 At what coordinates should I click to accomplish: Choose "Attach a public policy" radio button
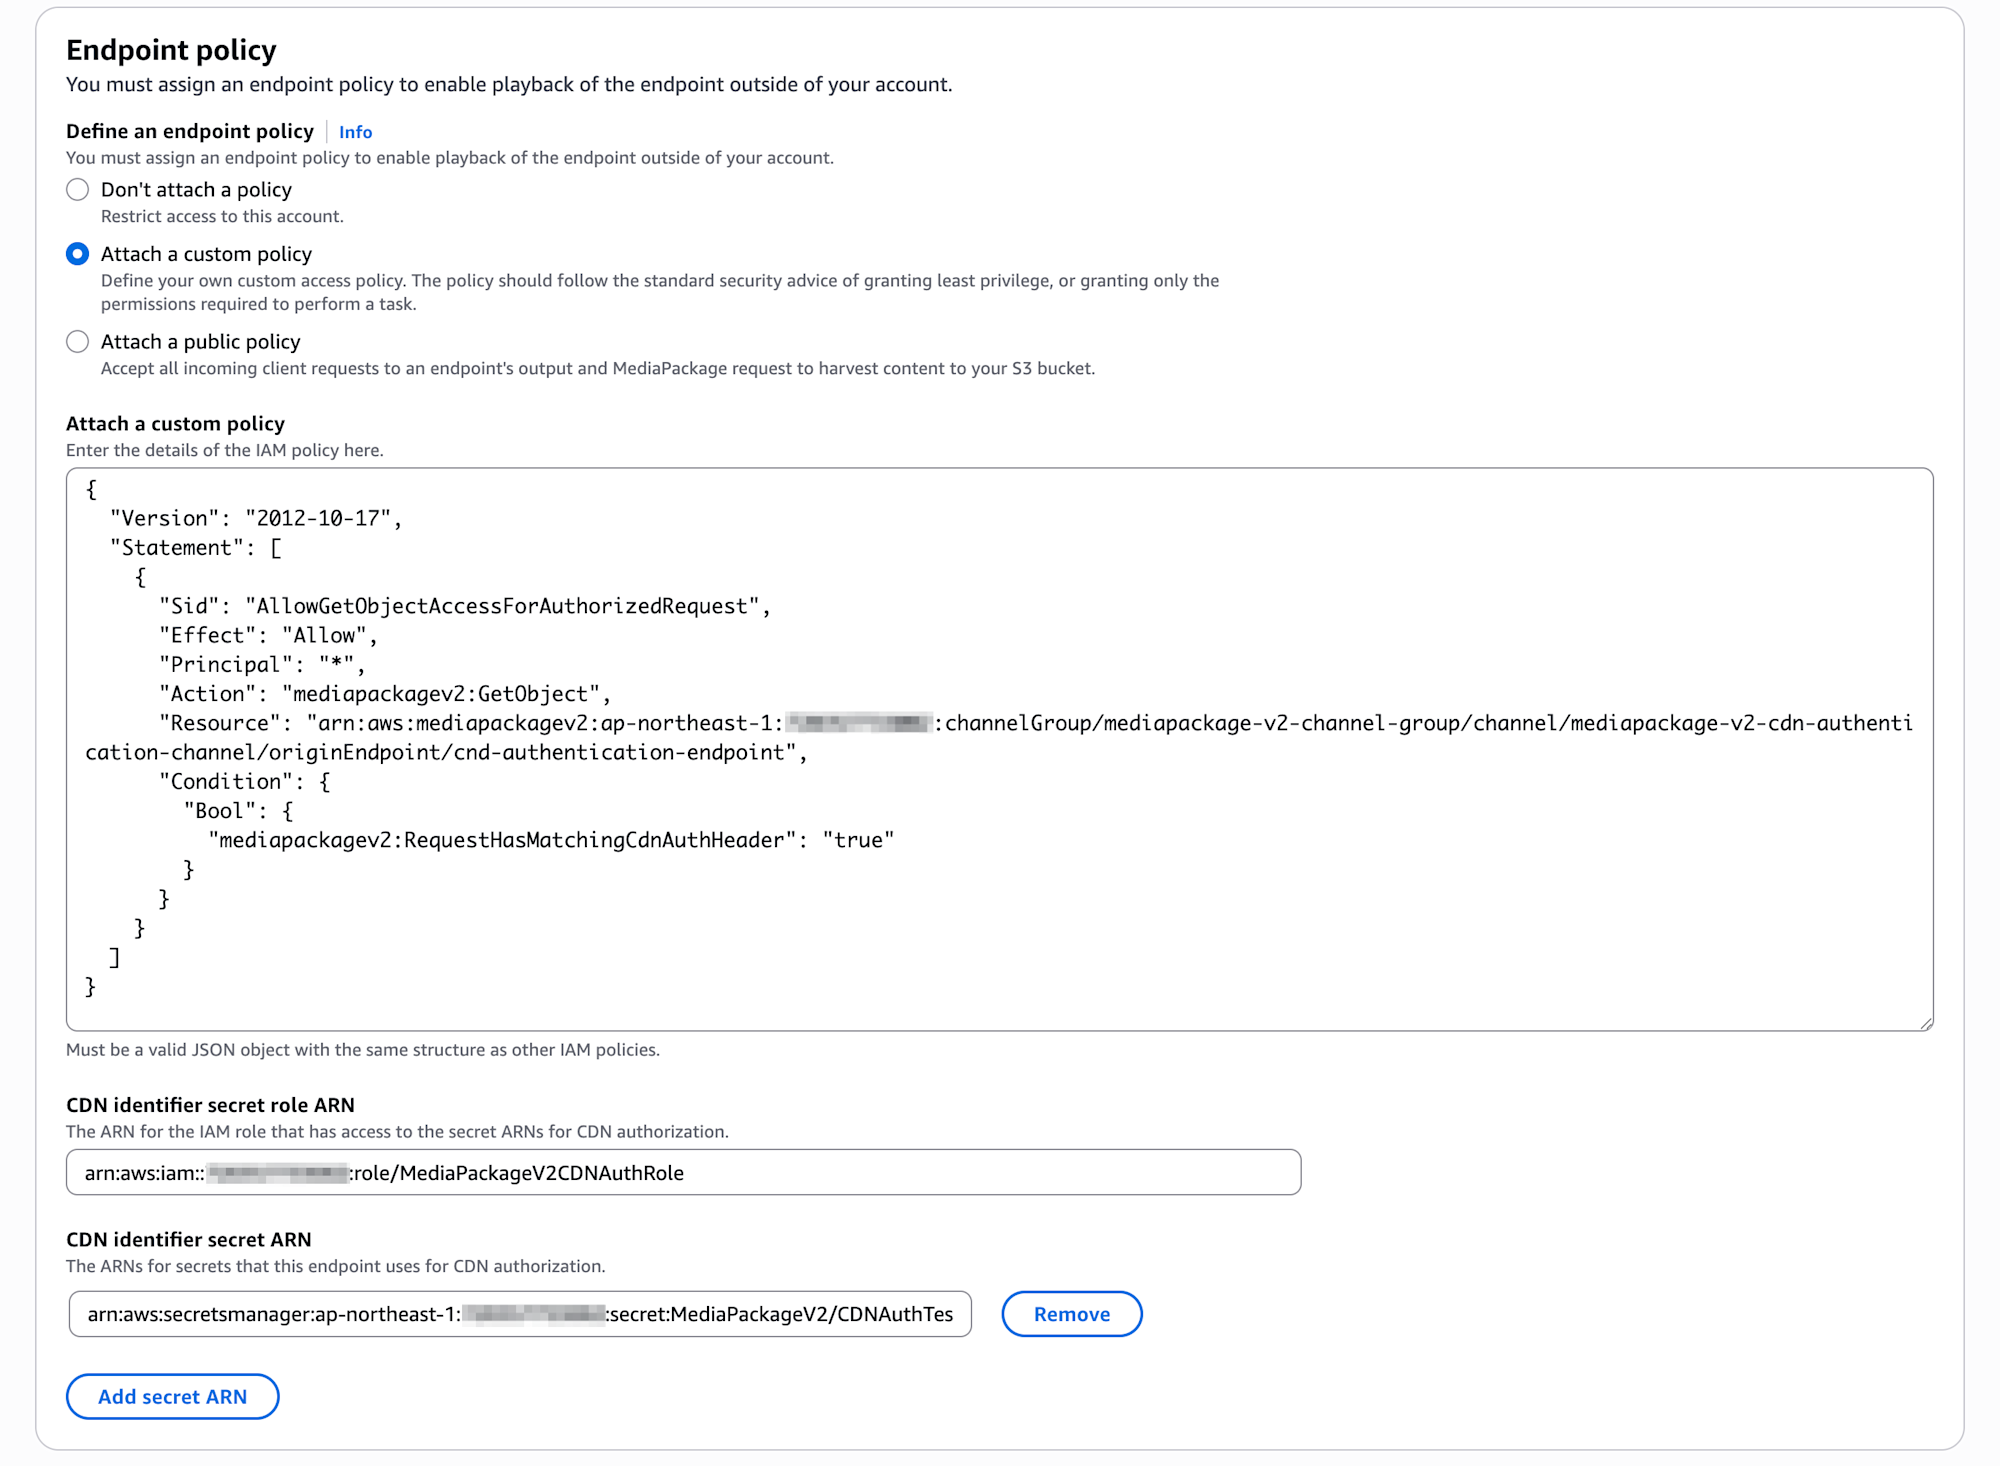tap(77, 342)
